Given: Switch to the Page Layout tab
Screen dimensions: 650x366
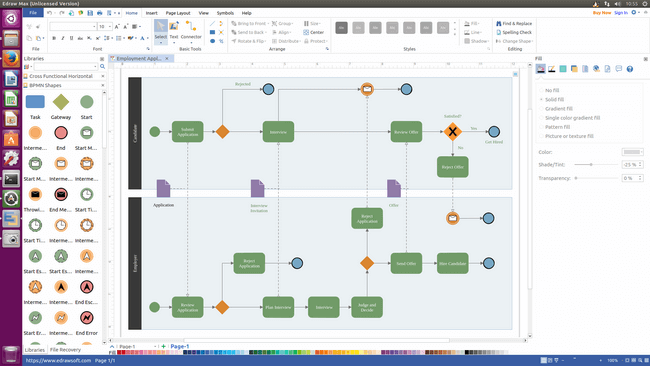Looking at the screenshot, I should click(178, 13).
